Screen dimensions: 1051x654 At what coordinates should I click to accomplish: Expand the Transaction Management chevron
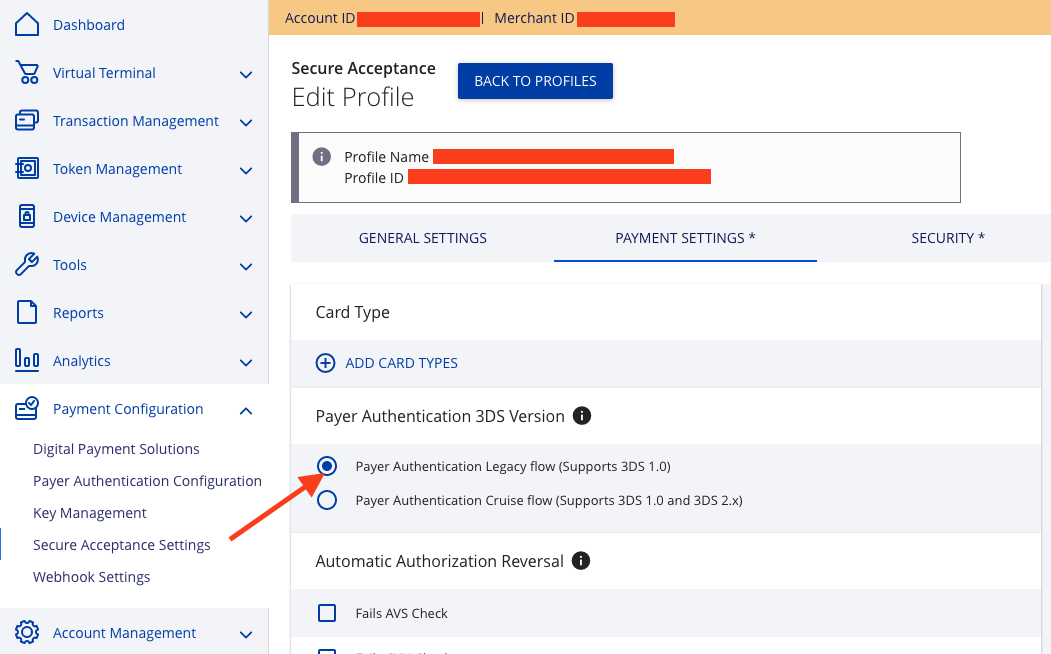[246, 123]
